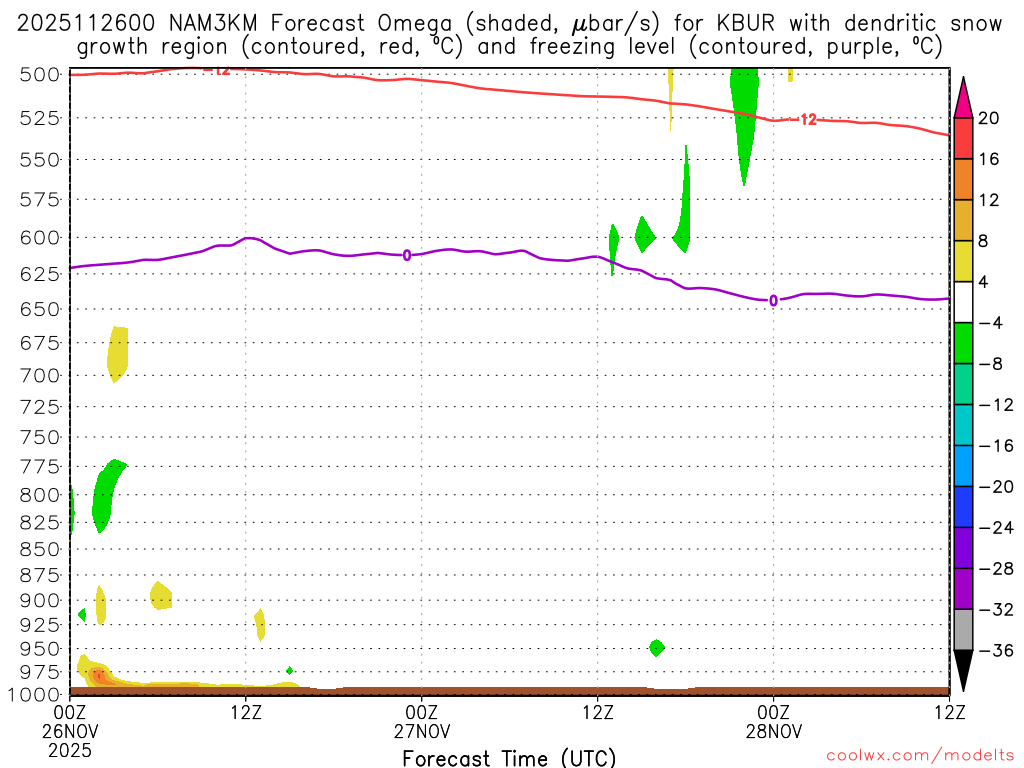The width and height of the screenshot is (1024, 768).
Task: Click the colorbar tick label -32
Action: 996,609
